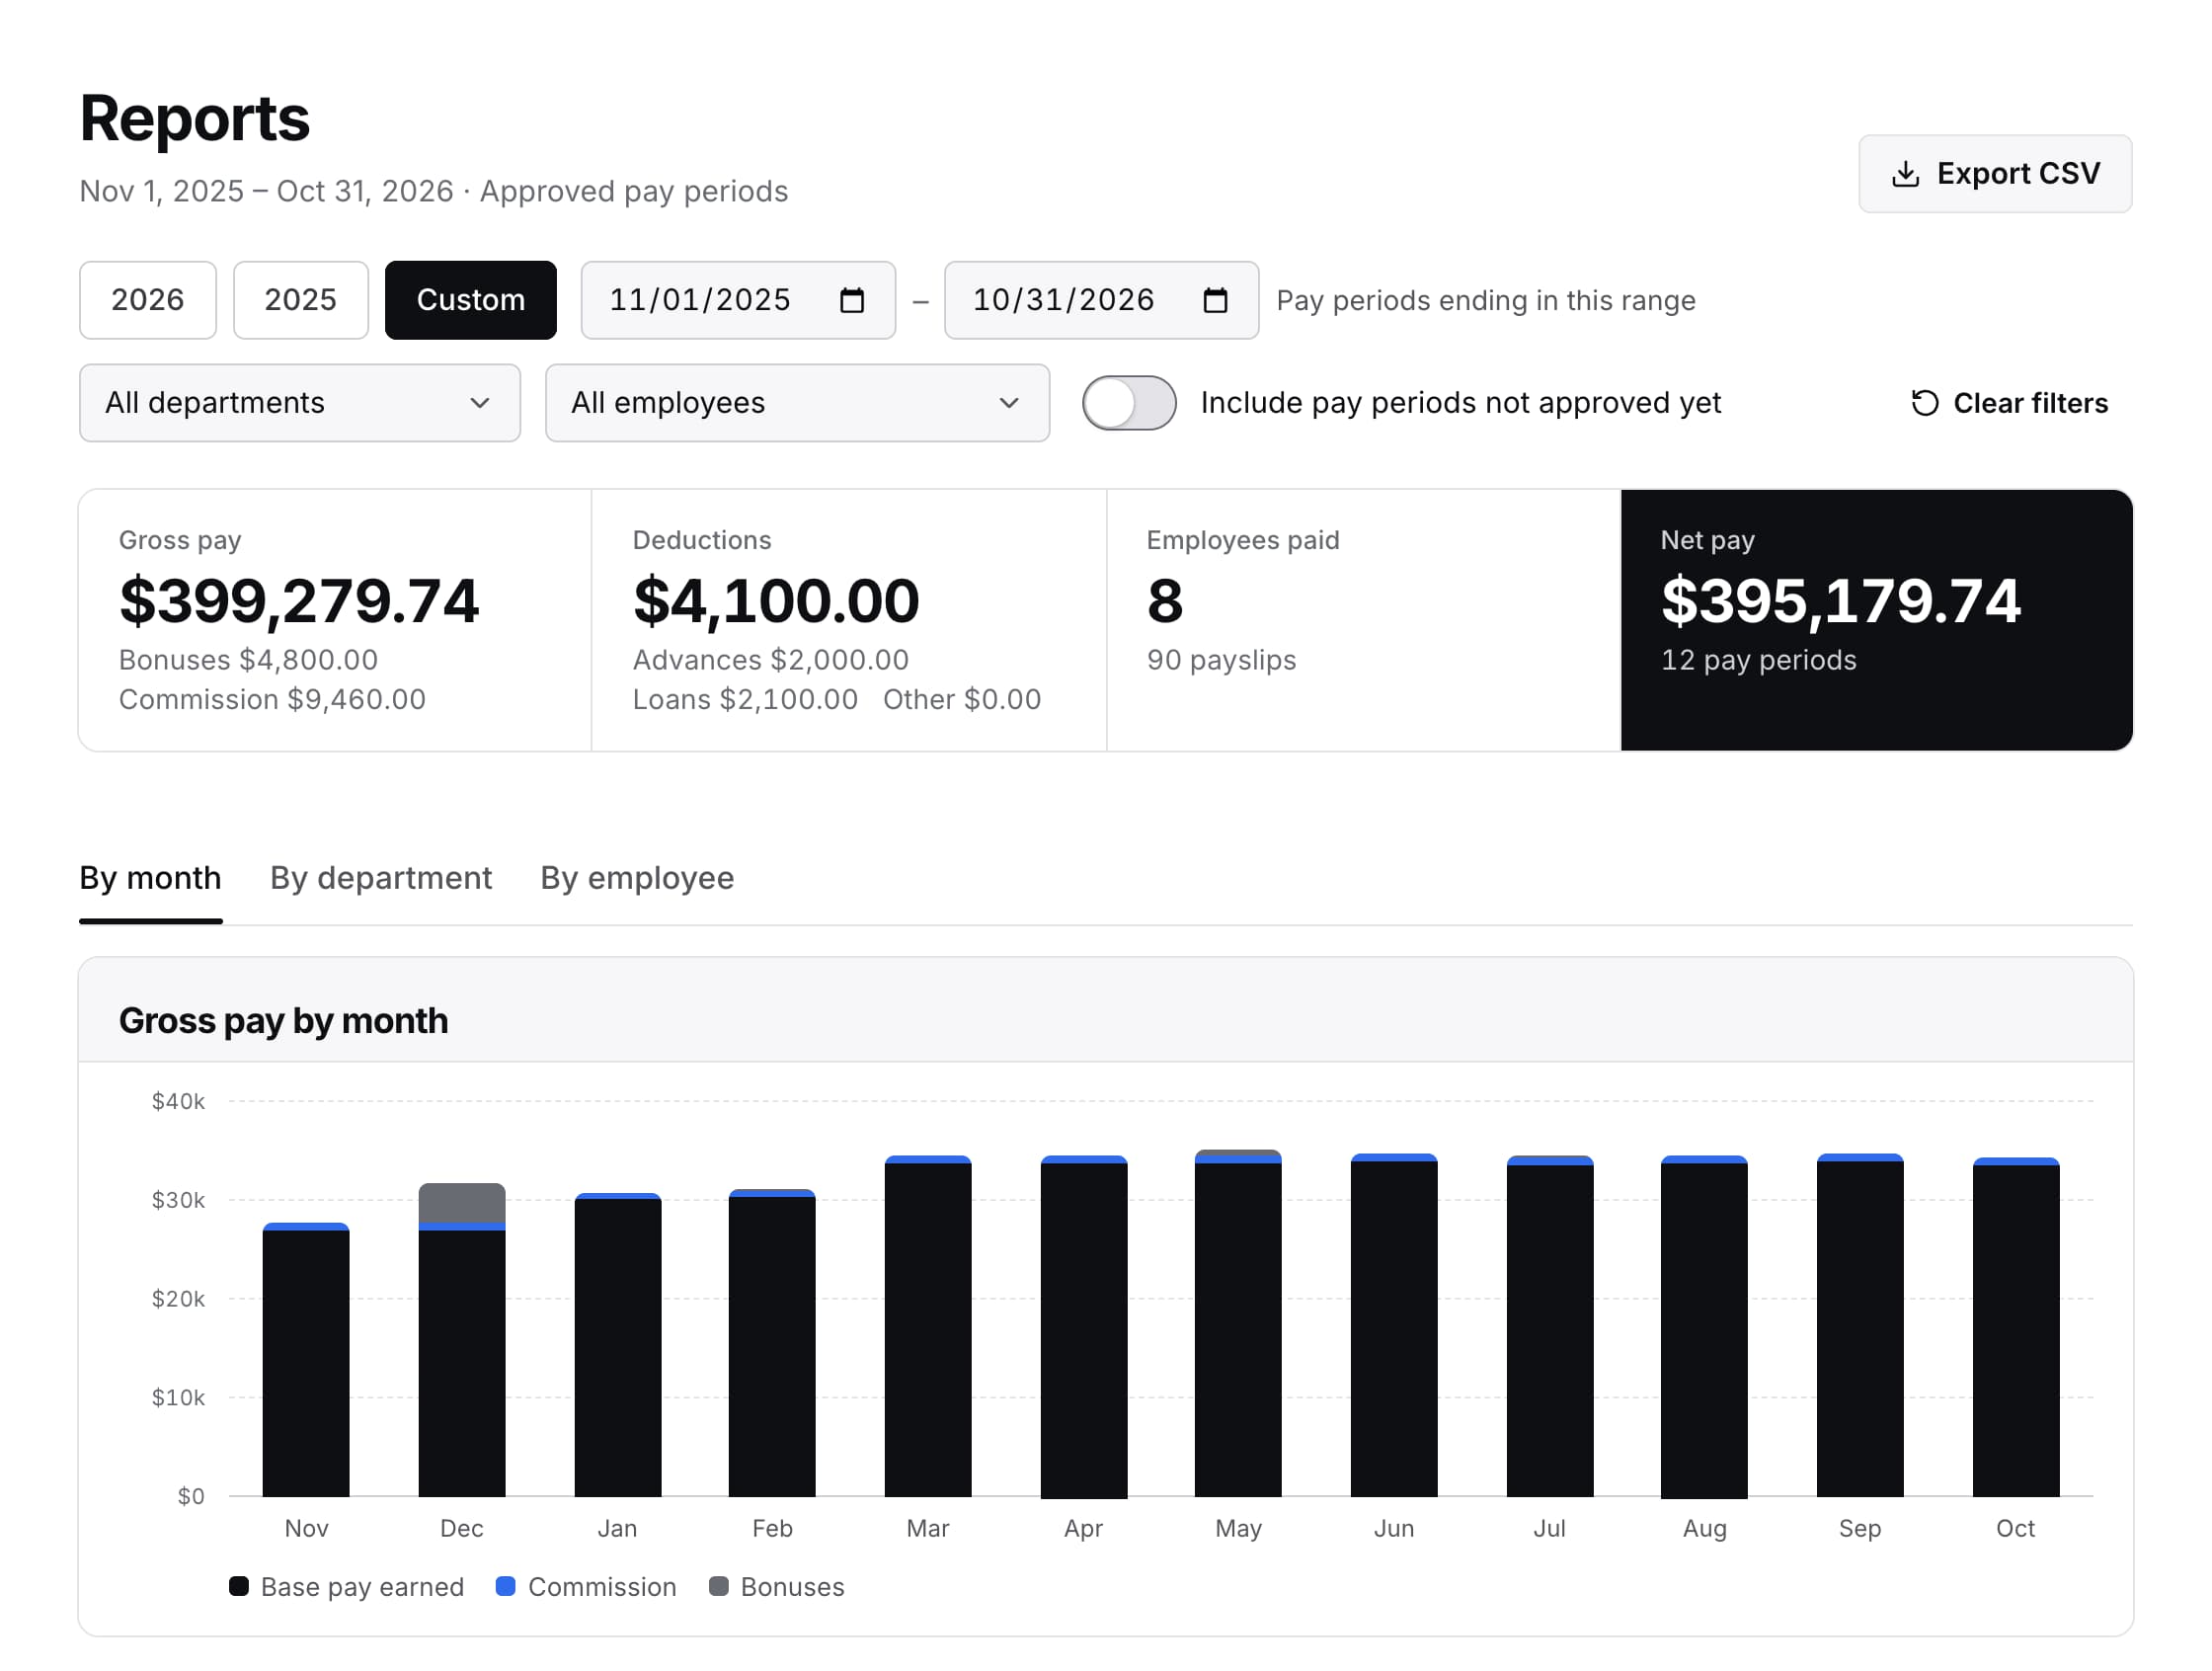
Task: Click 'Bonuses $4,800.00' in Gross pay card
Action: coord(248,660)
